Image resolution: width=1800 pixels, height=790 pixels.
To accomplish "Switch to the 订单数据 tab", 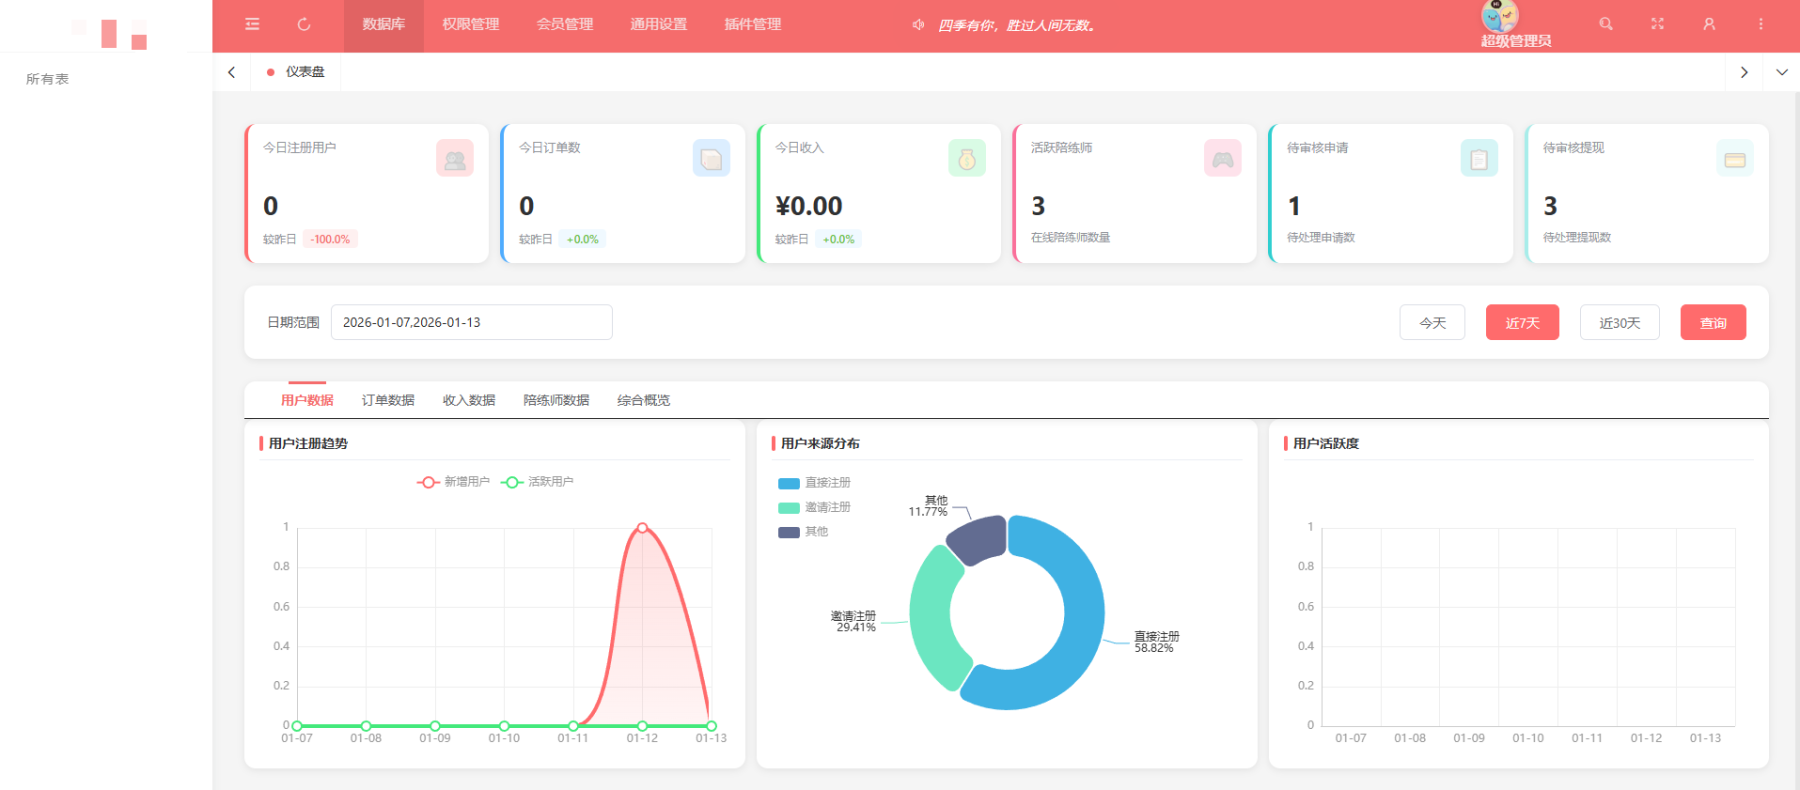I will (388, 400).
